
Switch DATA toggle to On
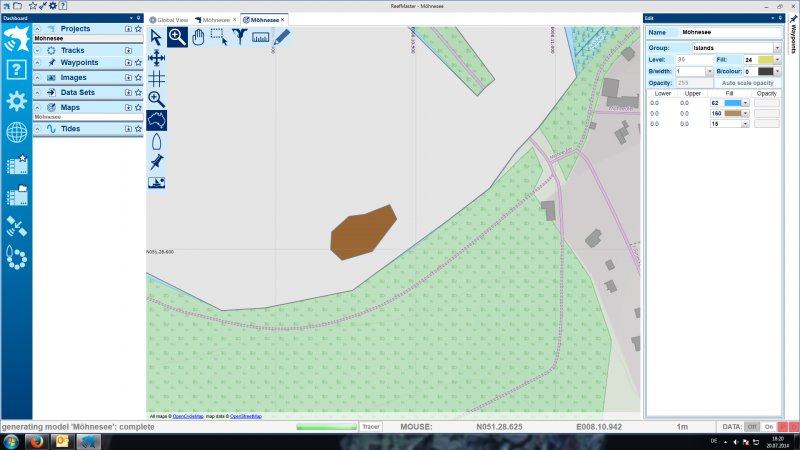769,427
